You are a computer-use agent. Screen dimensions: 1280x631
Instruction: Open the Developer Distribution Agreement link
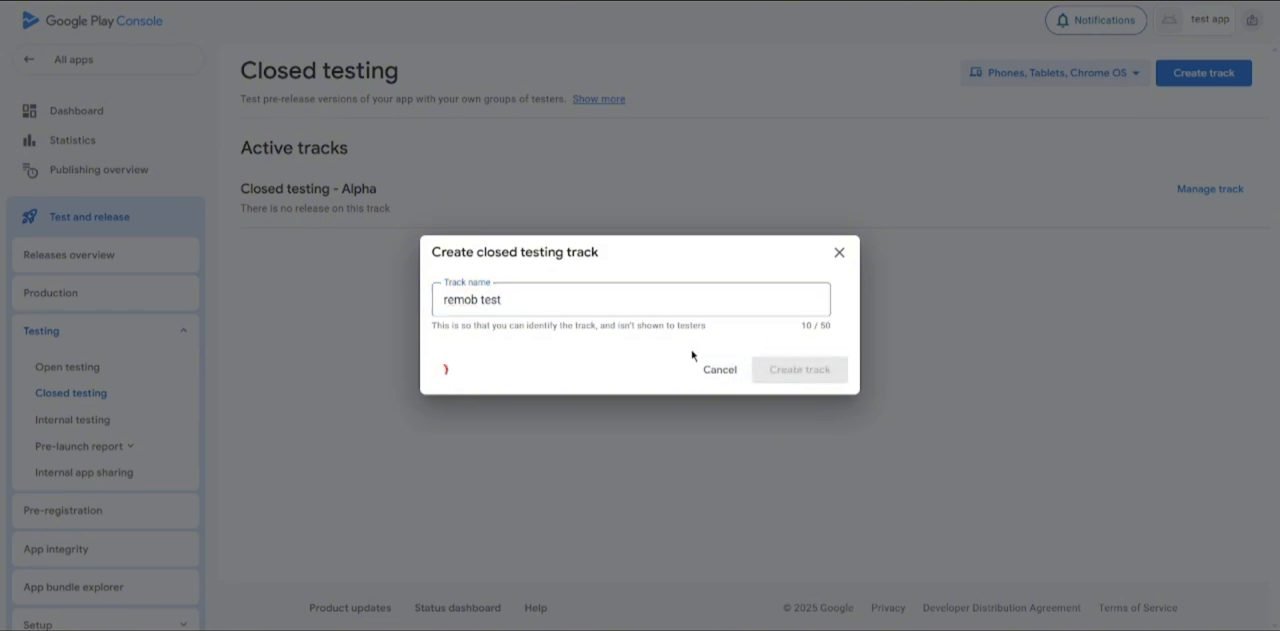[1002, 608]
